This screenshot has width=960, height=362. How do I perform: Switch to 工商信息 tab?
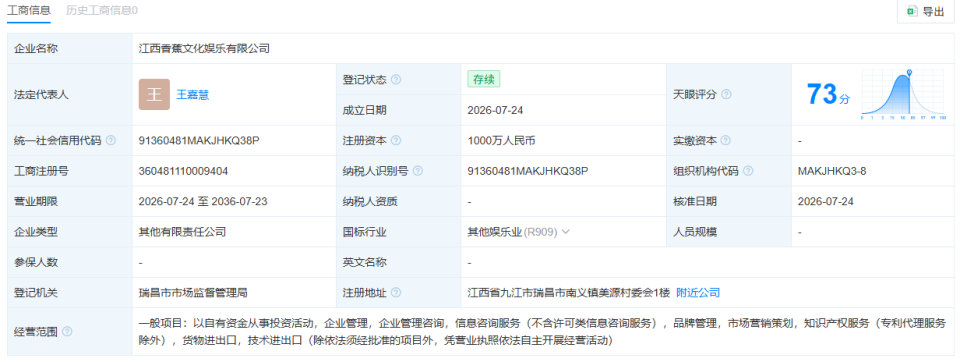(29, 10)
